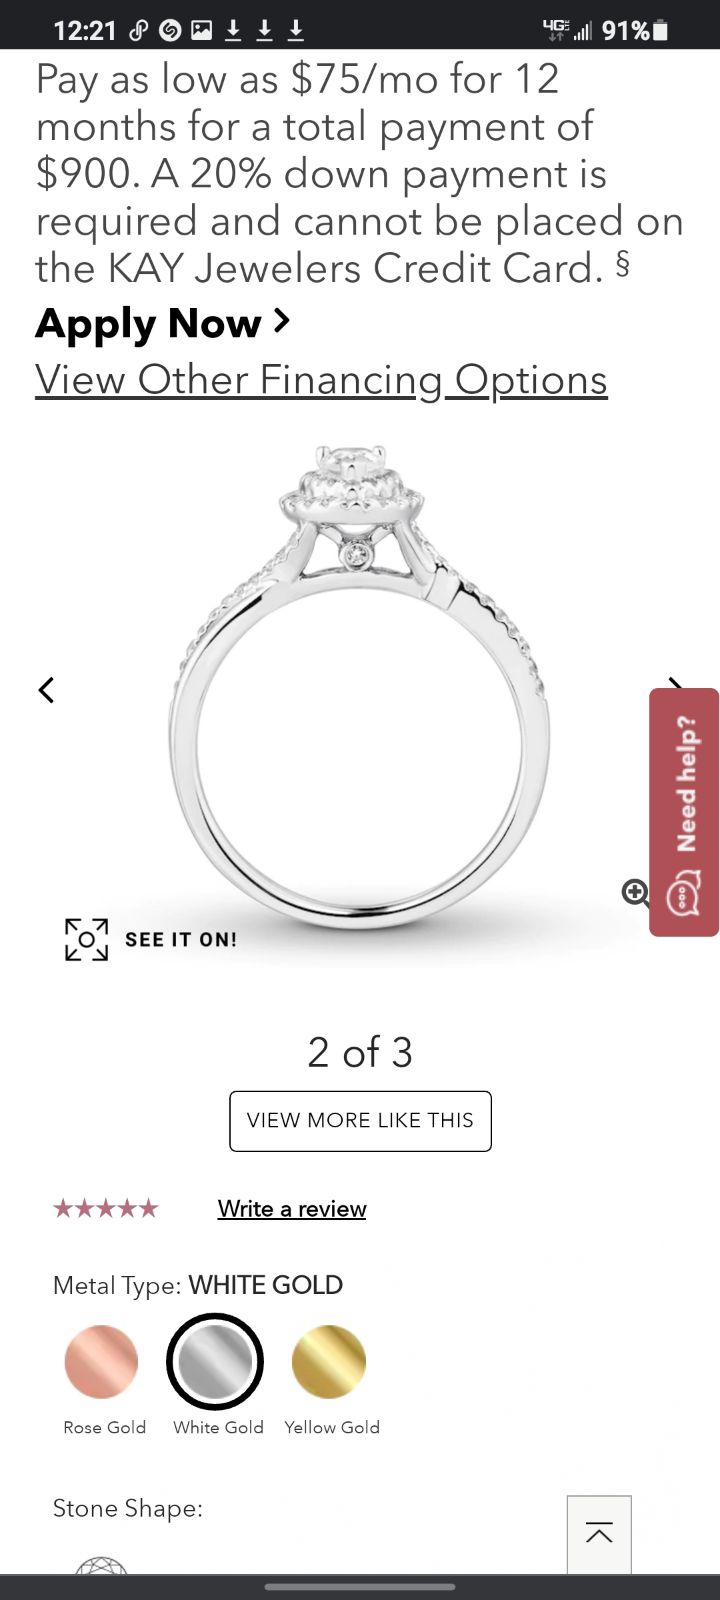The width and height of the screenshot is (720, 1600).
Task: Open the Need help? chat widget
Action: click(x=684, y=812)
